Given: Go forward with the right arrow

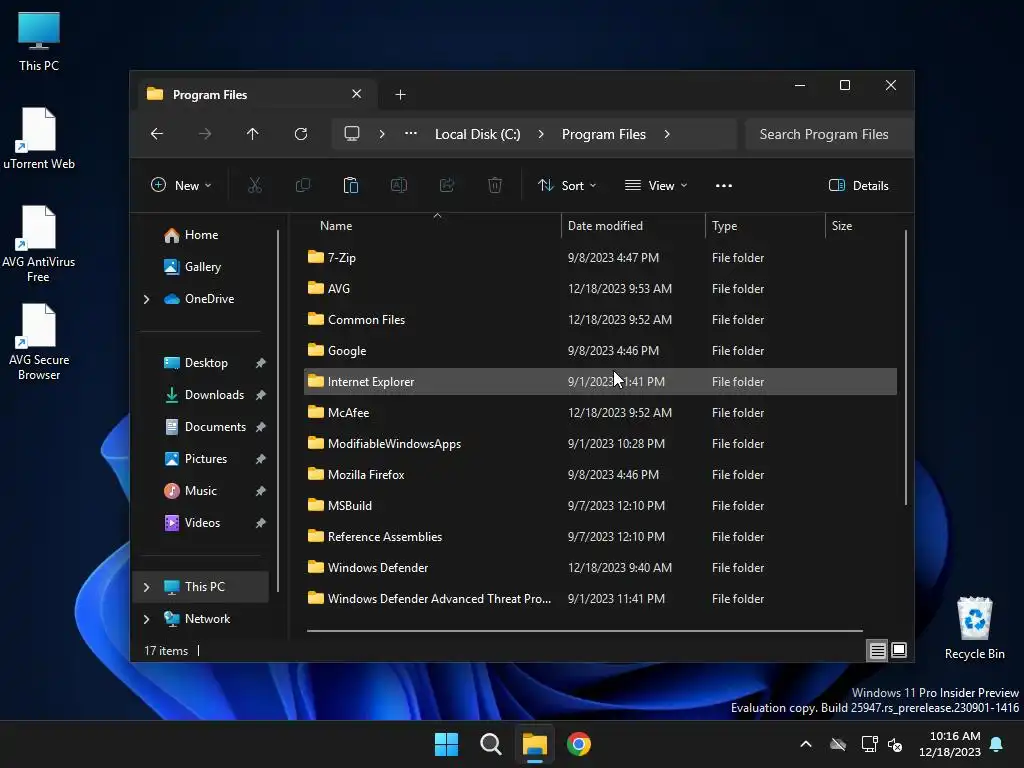Looking at the screenshot, I should click(205, 134).
